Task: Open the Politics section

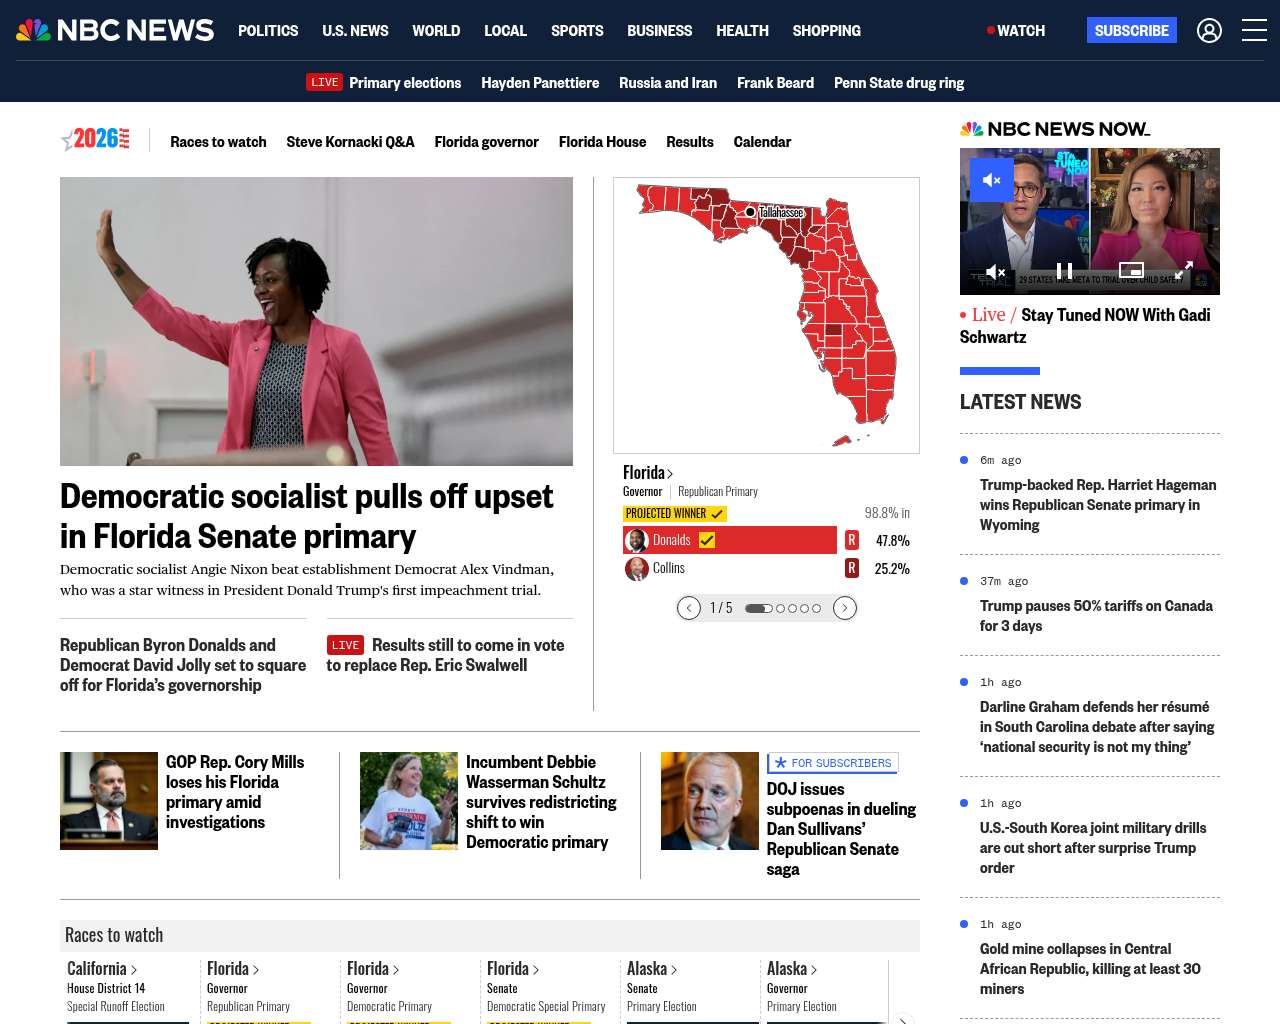Action: point(268,31)
